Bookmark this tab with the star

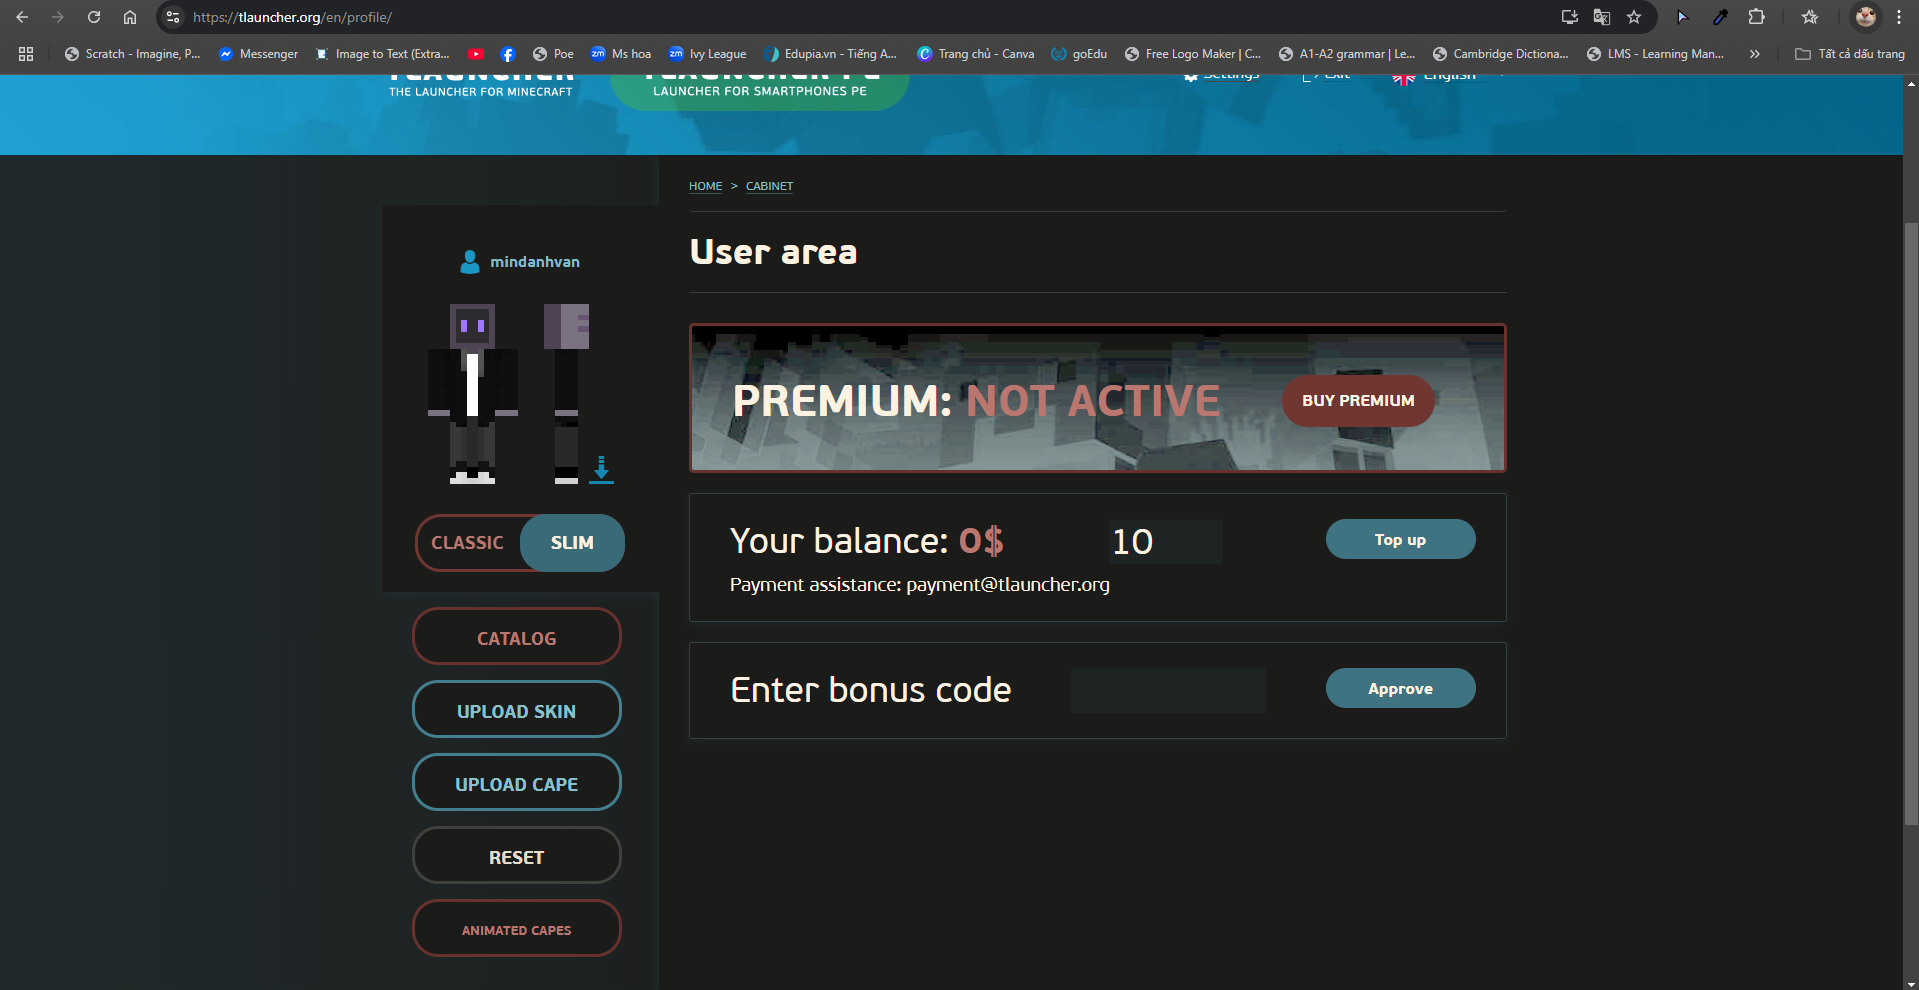[1634, 17]
